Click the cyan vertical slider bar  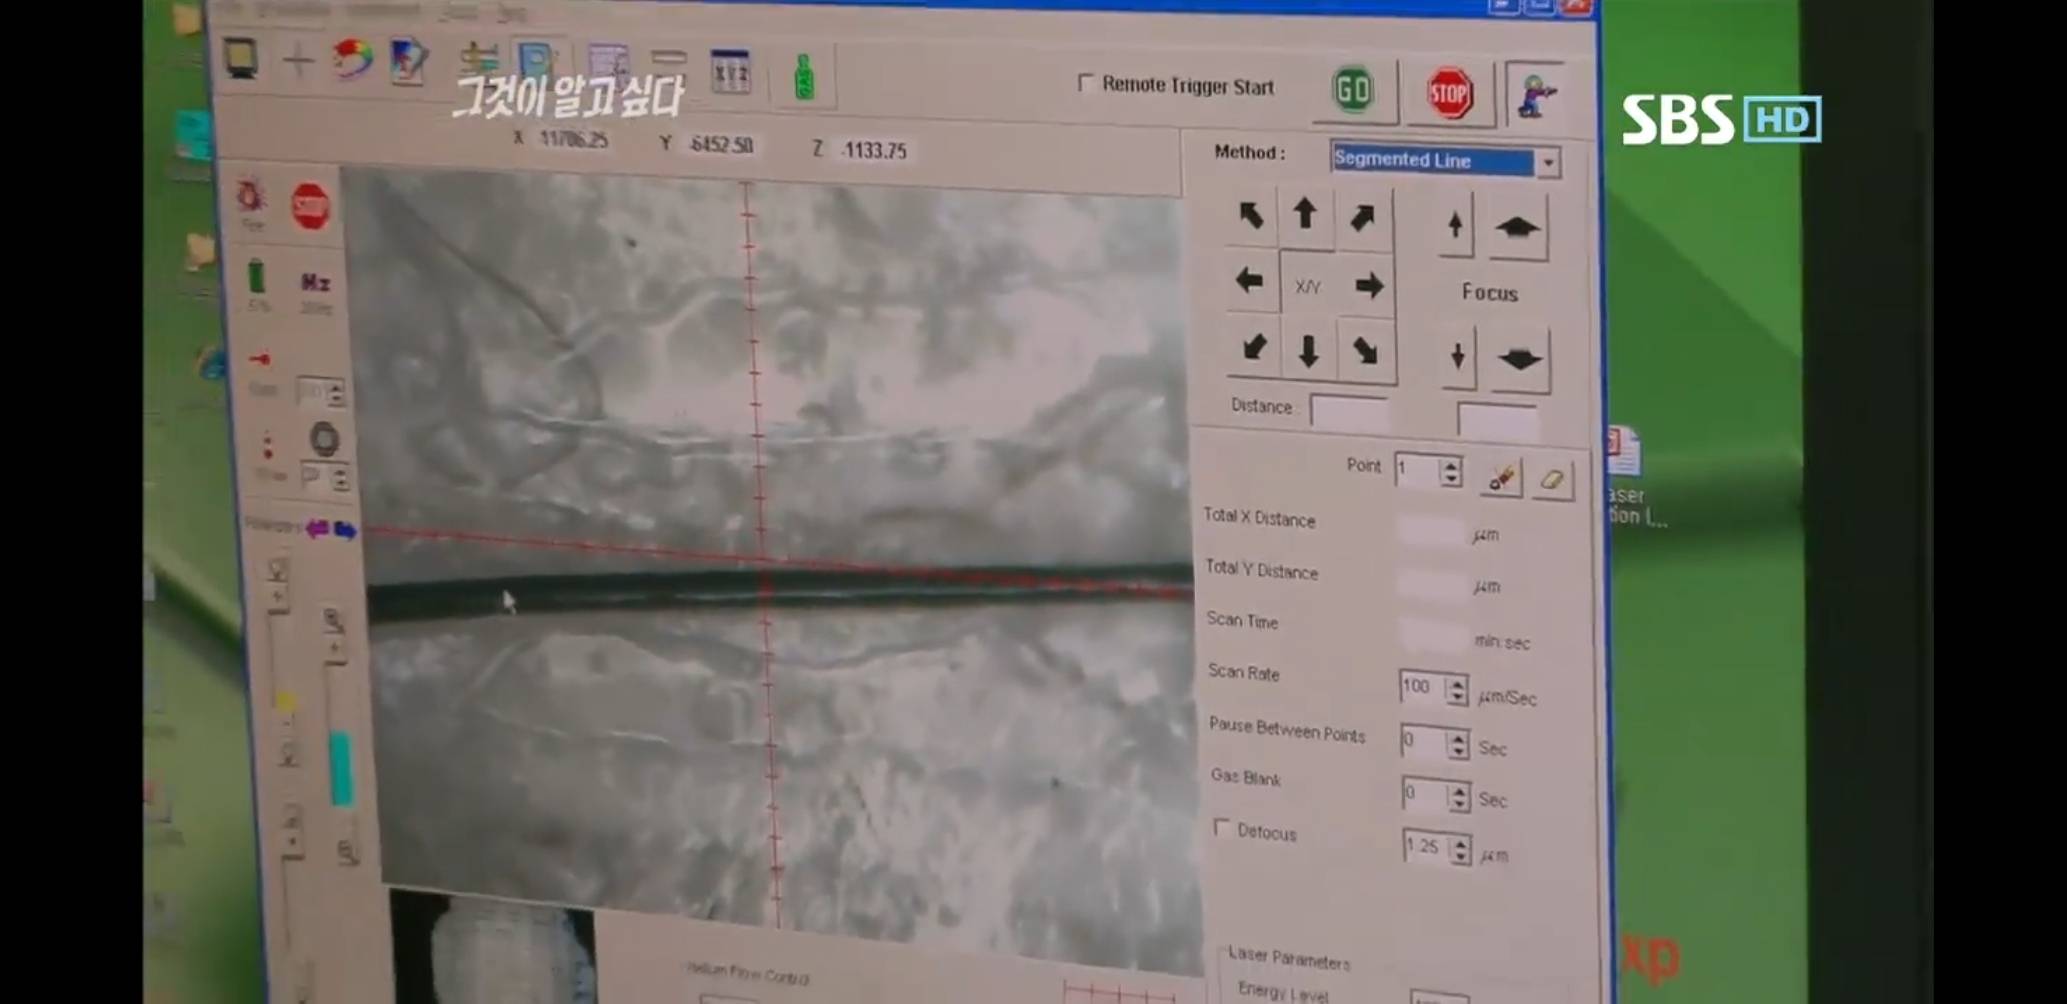click(340, 769)
